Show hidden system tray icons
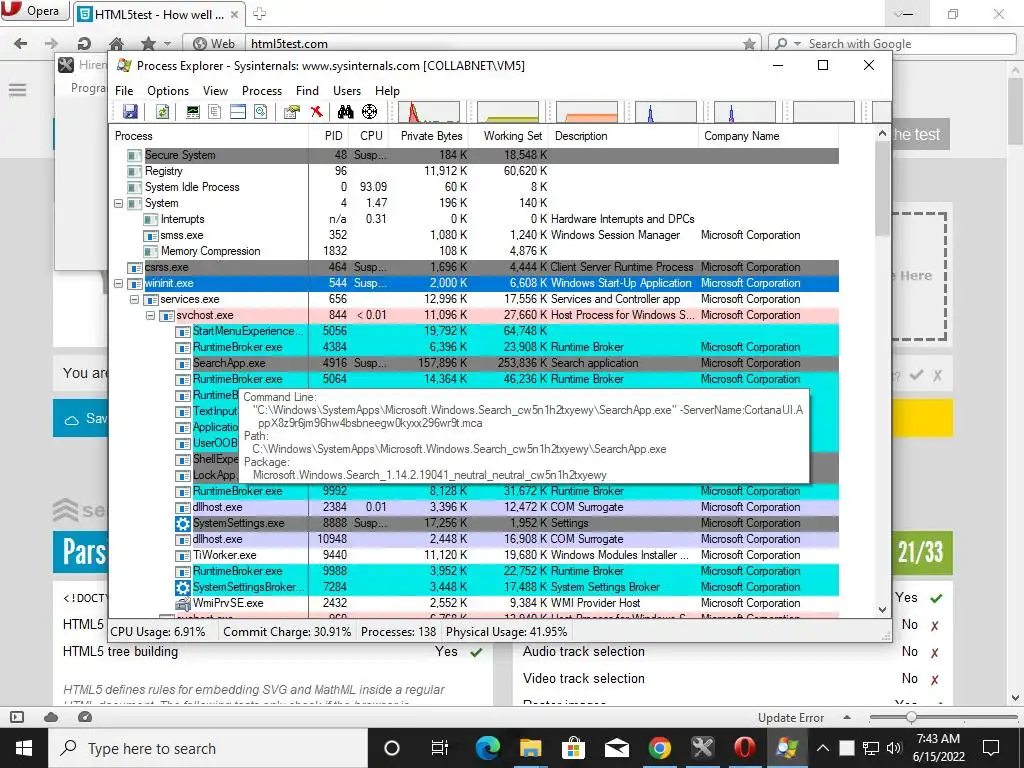This screenshot has width=1024, height=768. pyautogui.click(x=823, y=748)
